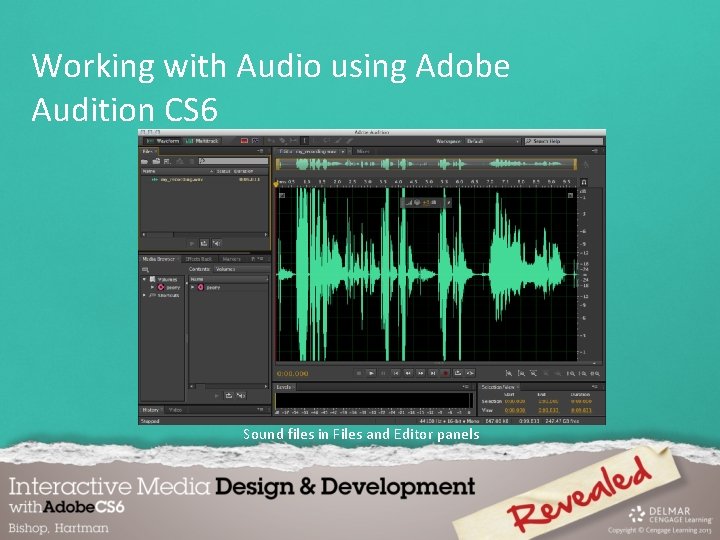
Task: Move playhead to previous marker
Action: click(x=396, y=373)
